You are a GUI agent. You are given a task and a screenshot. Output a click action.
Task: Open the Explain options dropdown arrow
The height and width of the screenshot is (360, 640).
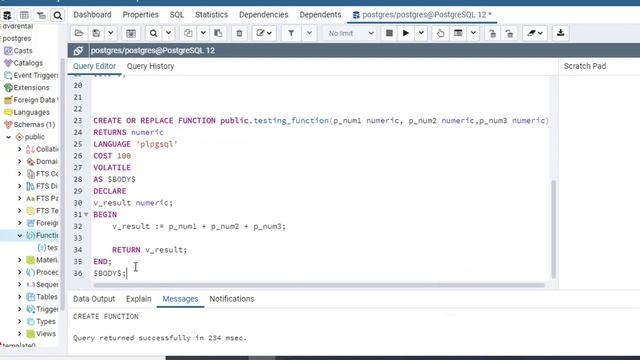pos(473,33)
